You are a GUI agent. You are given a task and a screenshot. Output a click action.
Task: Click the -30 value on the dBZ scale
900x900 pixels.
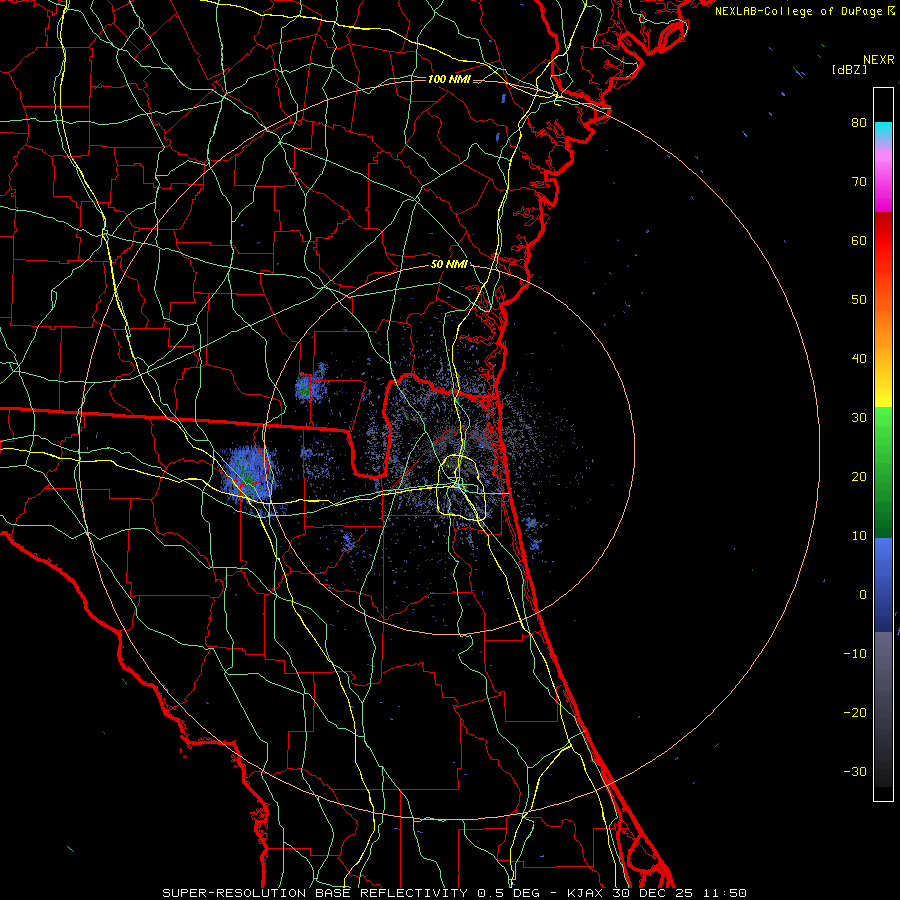[x=855, y=771]
